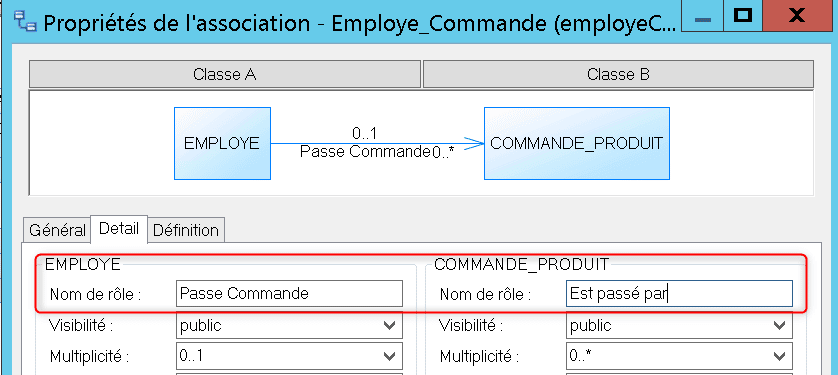838x375 pixels.
Task: Select the EMPLOYE class box in preview
Action: point(222,143)
